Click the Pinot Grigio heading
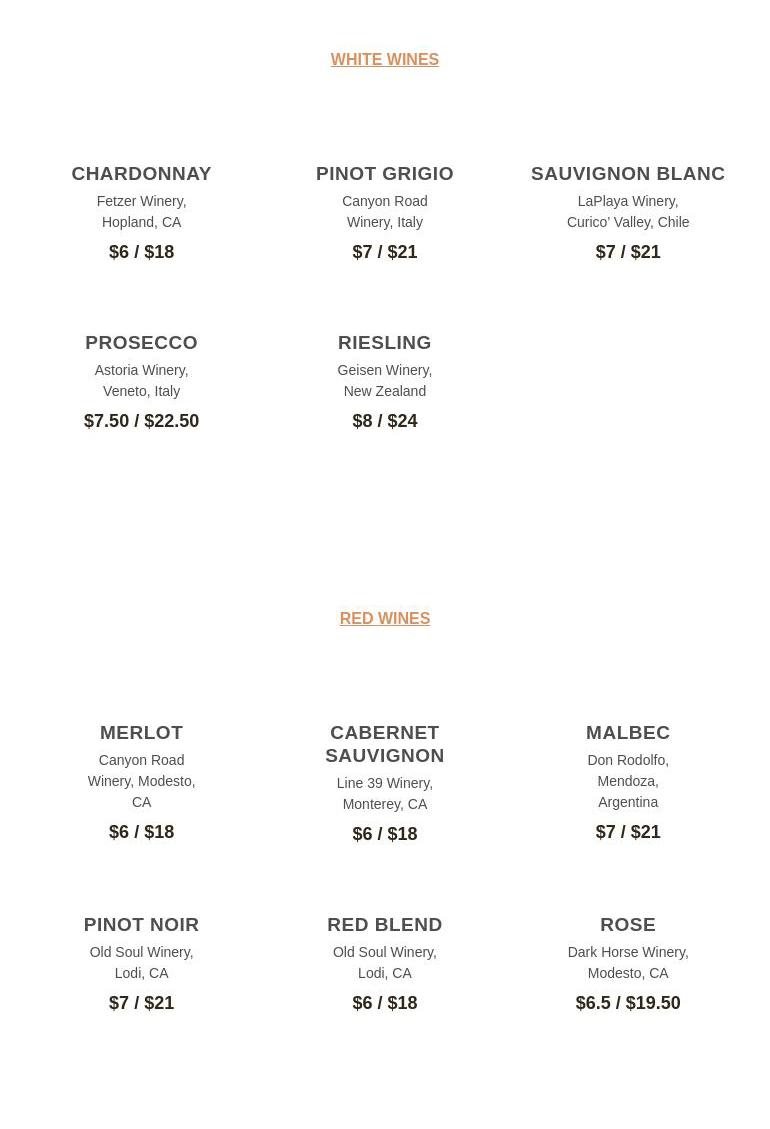The image size is (770, 1129). (384, 174)
